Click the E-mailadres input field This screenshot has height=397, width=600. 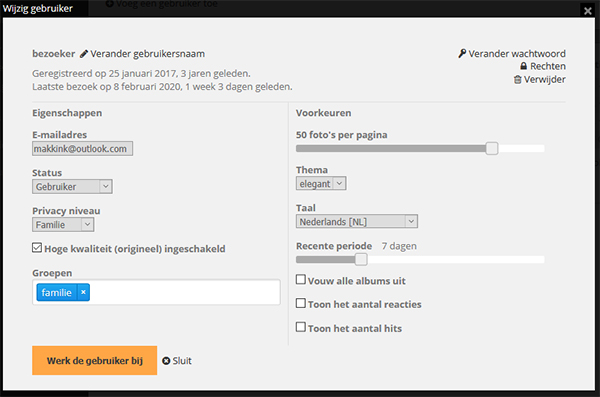click(x=82, y=149)
